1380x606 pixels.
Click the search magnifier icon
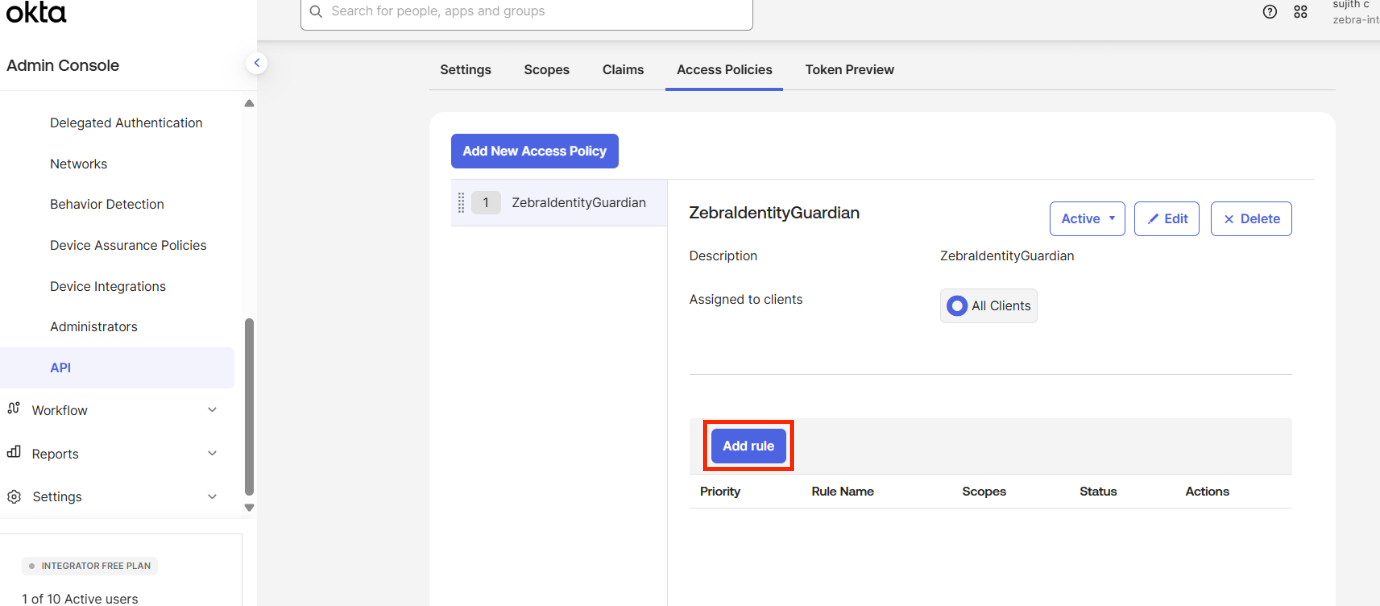[x=316, y=11]
